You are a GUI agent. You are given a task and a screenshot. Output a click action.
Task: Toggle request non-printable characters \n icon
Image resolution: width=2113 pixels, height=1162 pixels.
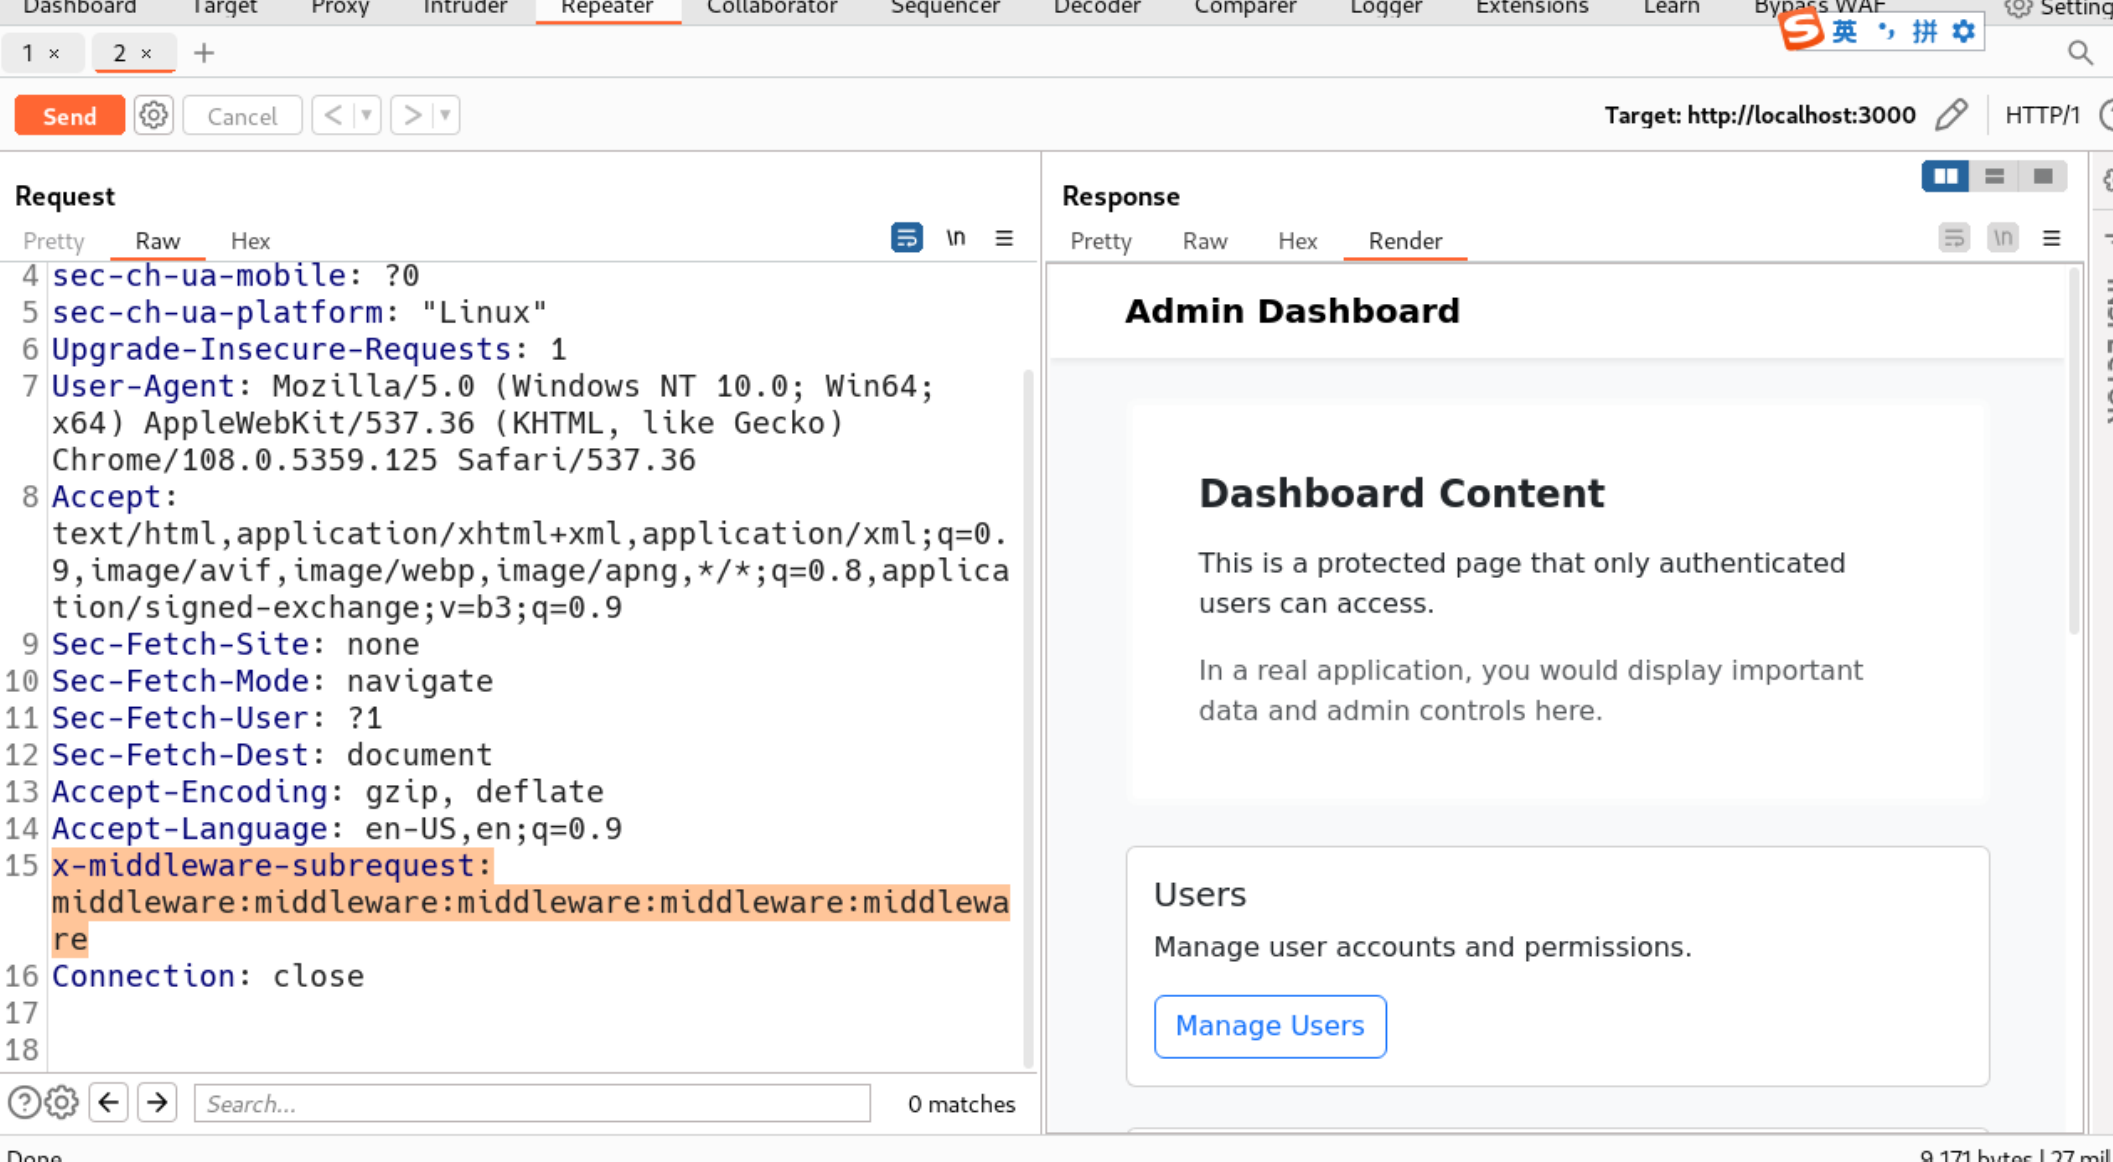(956, 238)
